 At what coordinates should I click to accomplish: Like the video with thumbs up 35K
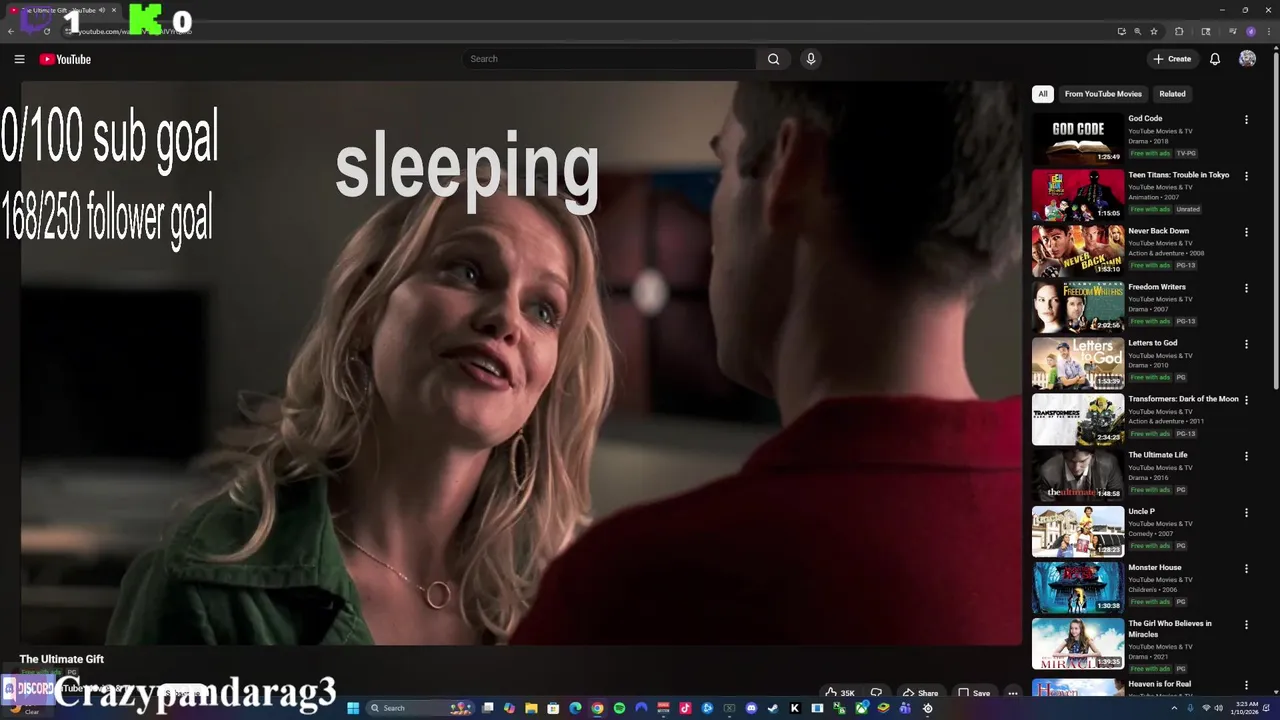[x=839, y=692]
